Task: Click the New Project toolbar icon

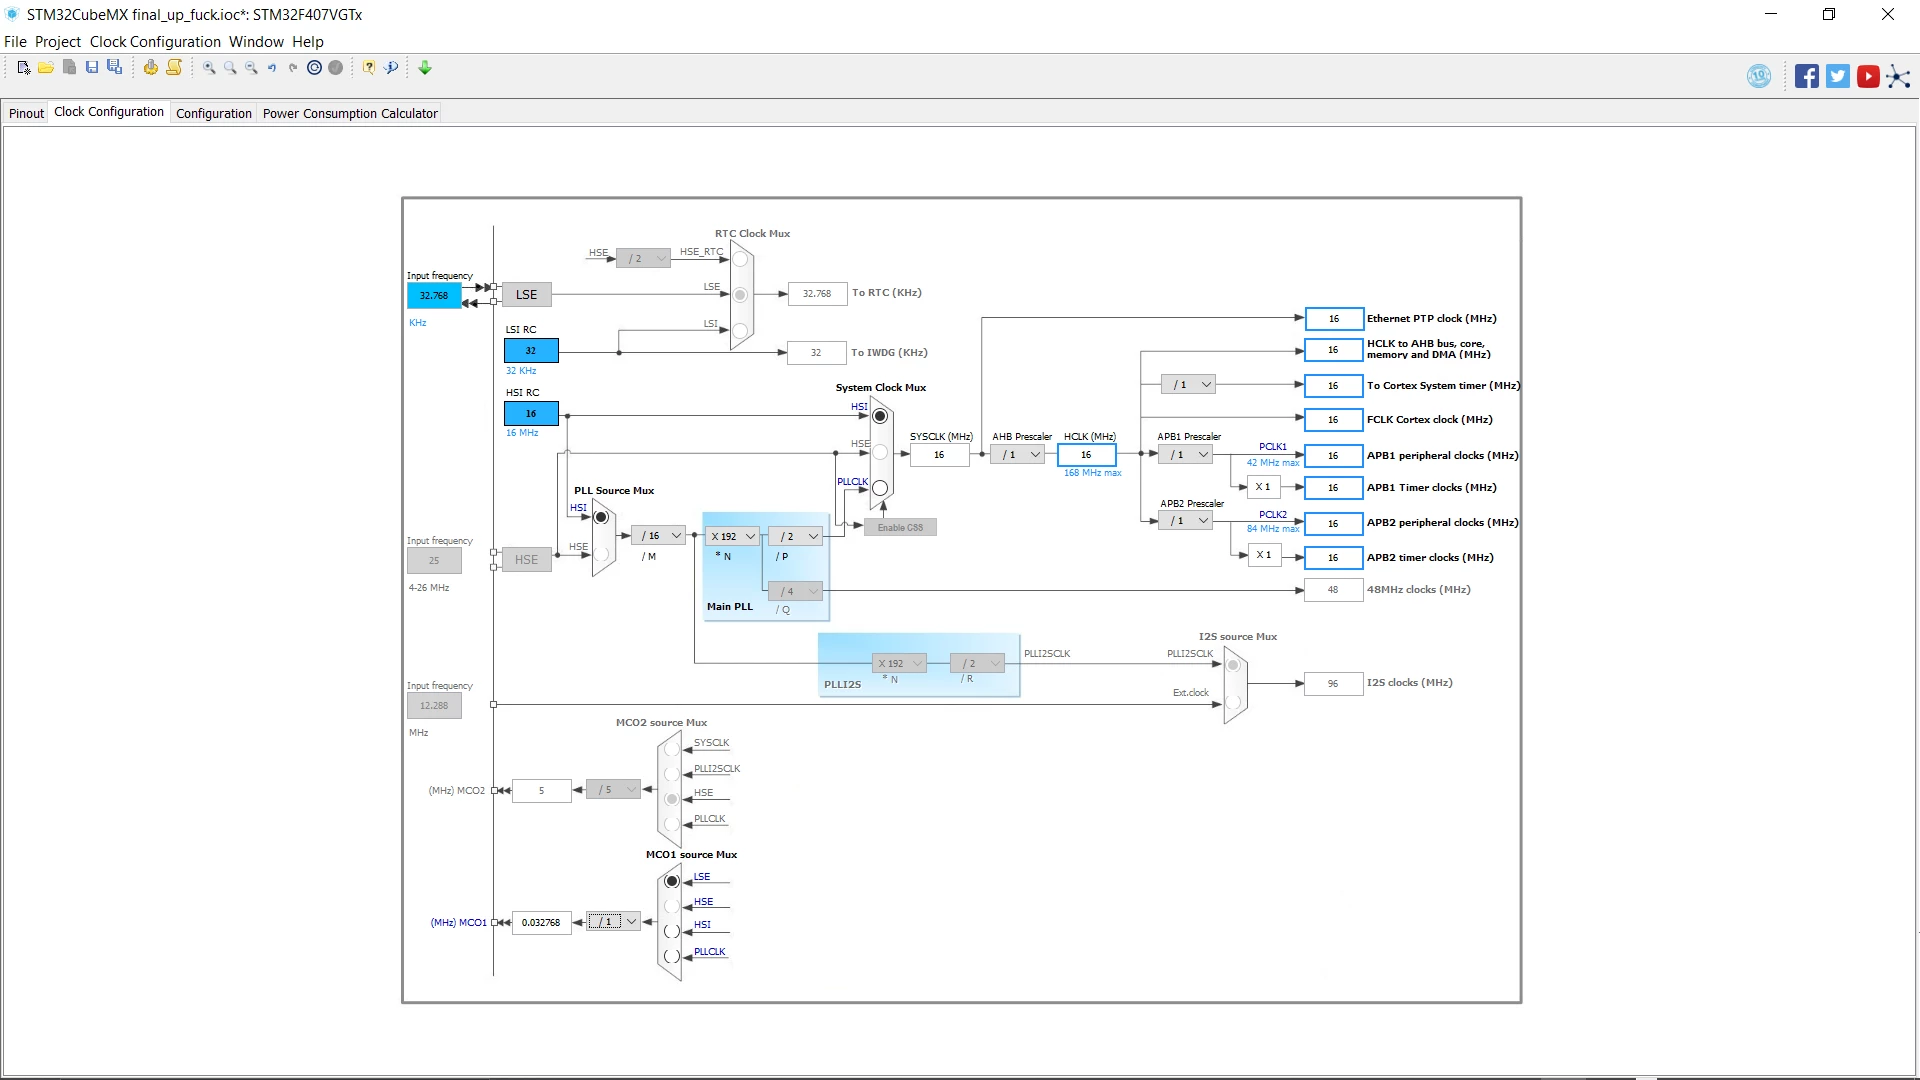Action: (24, 67)
